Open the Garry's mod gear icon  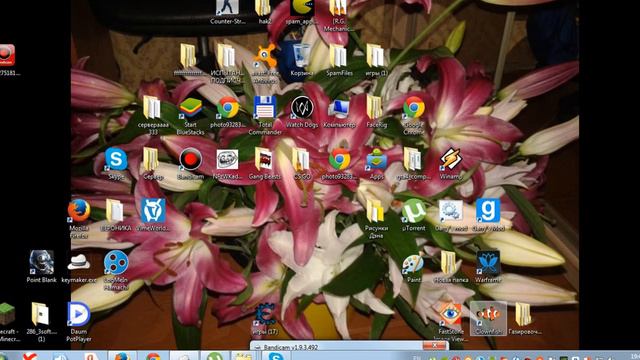(451, 215)
